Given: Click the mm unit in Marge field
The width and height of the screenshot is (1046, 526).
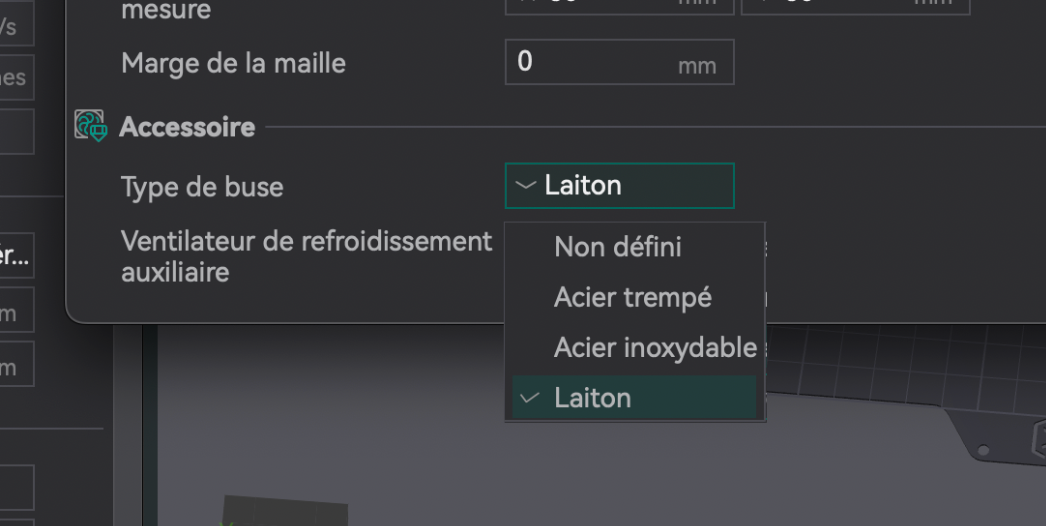Looking at the screenshot, I should pyautogui.click(x=697, y=65).
